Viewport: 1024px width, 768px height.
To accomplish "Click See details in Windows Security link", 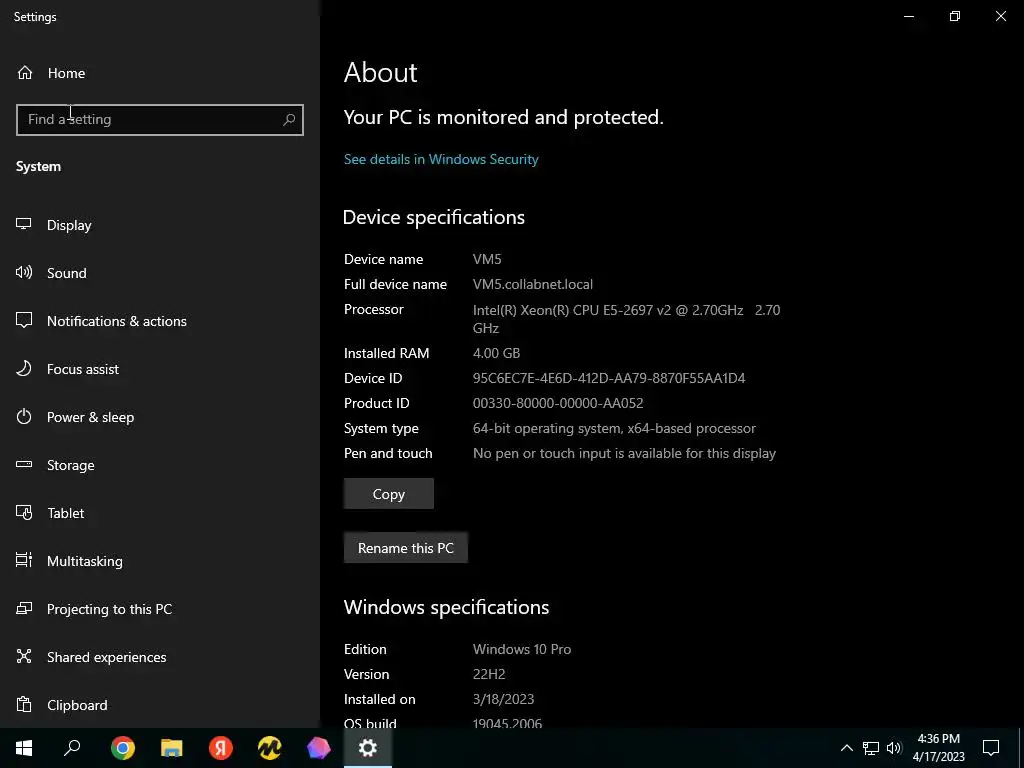I will click(441, 159).
